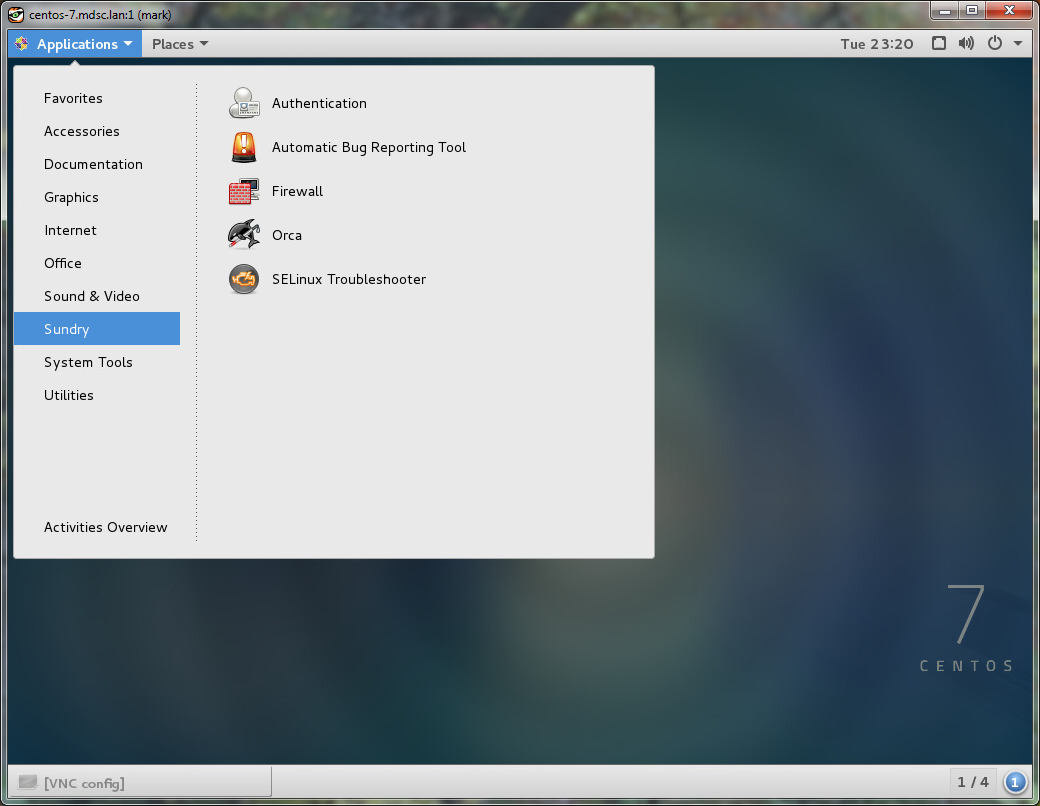Click the power icon in top bar
1040x806 pixels.
[x=994, y=44]
